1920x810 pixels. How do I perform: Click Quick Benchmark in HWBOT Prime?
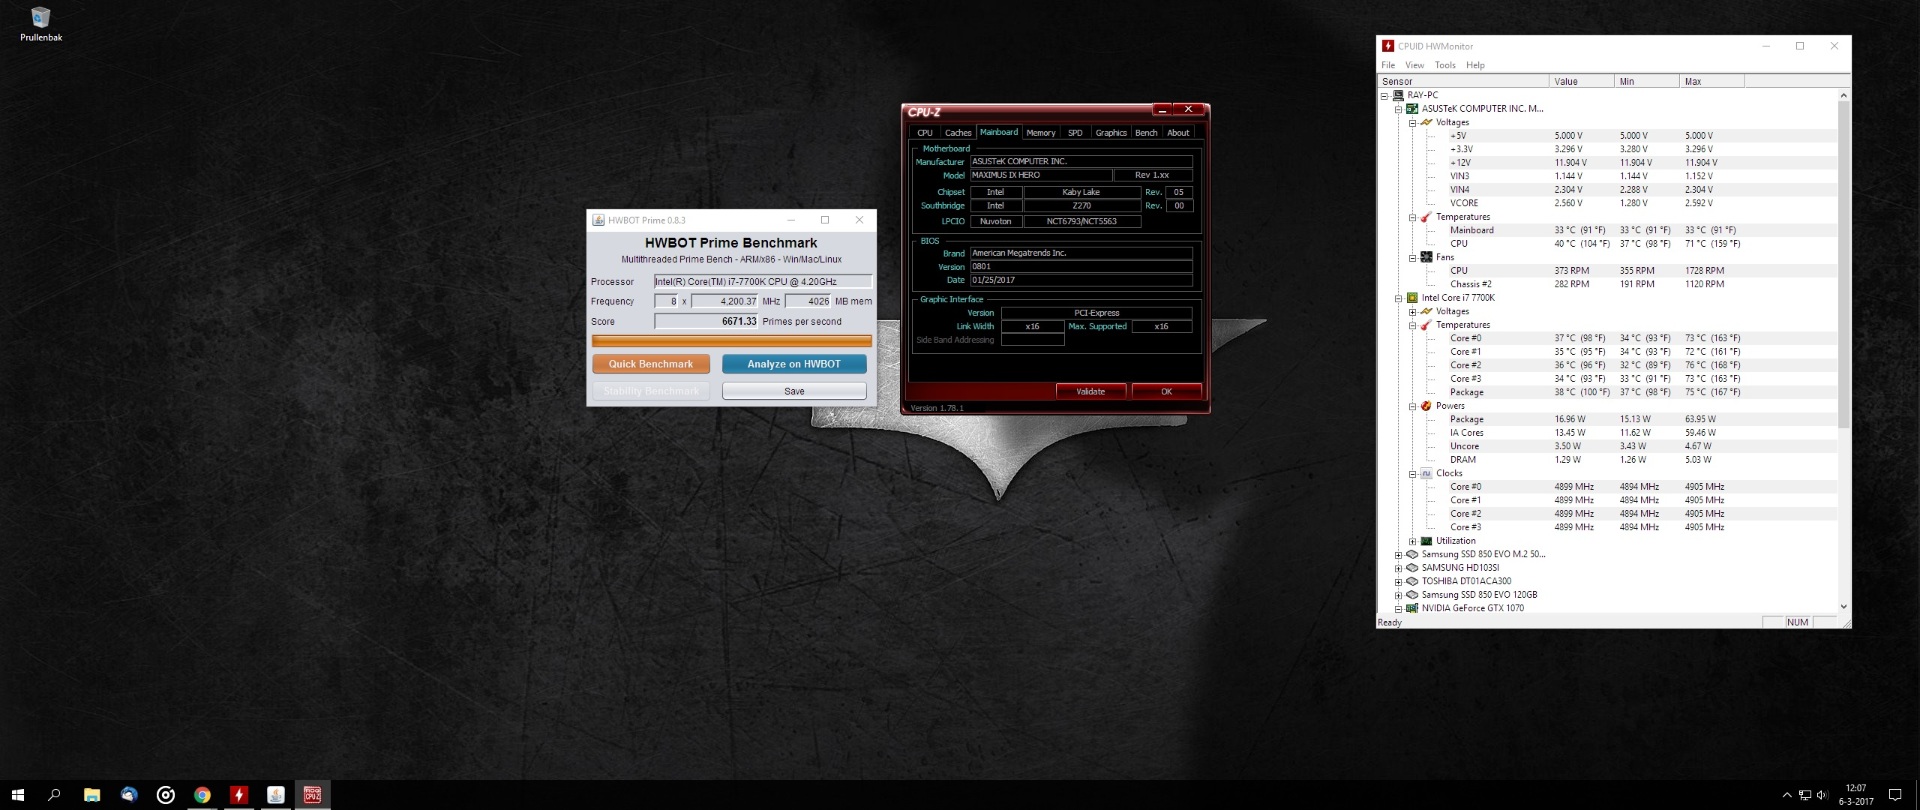(x=651, y=364)
